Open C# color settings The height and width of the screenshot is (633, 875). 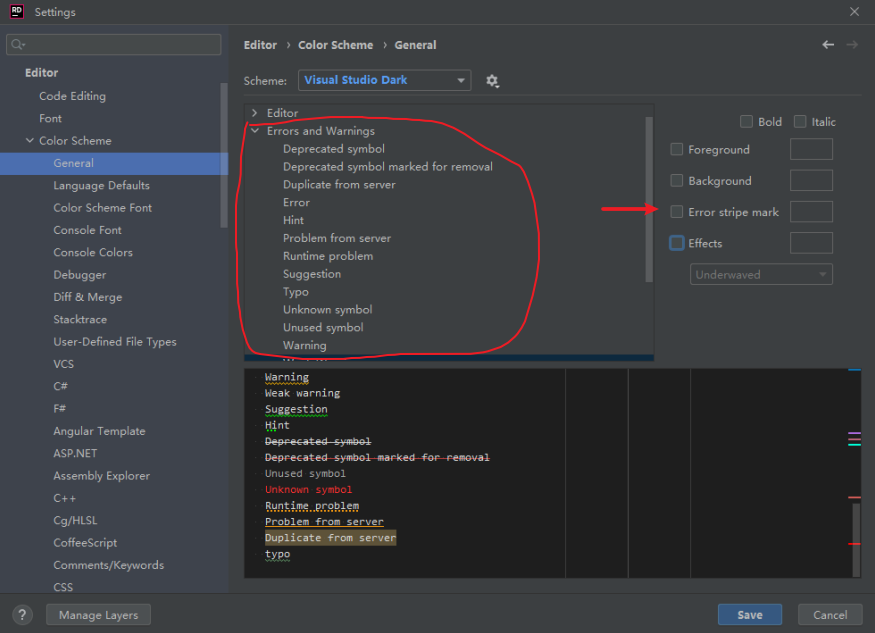(x=60, y=386)
